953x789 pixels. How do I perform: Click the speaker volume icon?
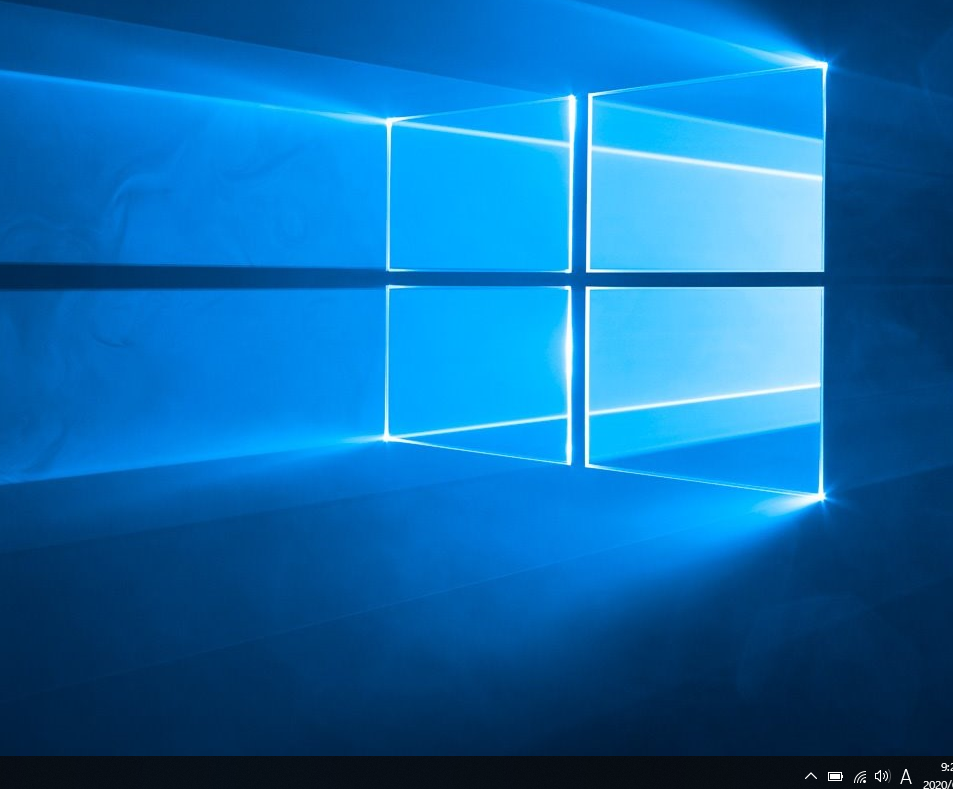(x=882, y=776)
